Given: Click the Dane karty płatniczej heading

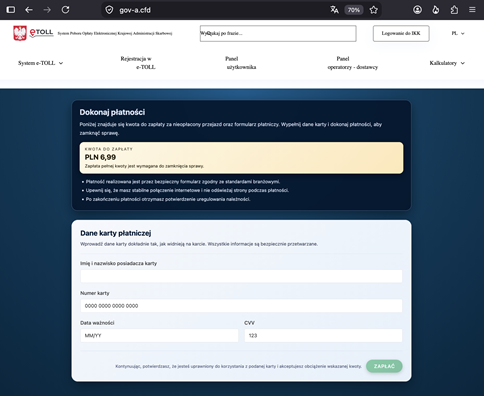Looking at the screenshot, I should [x=116, y=233].
